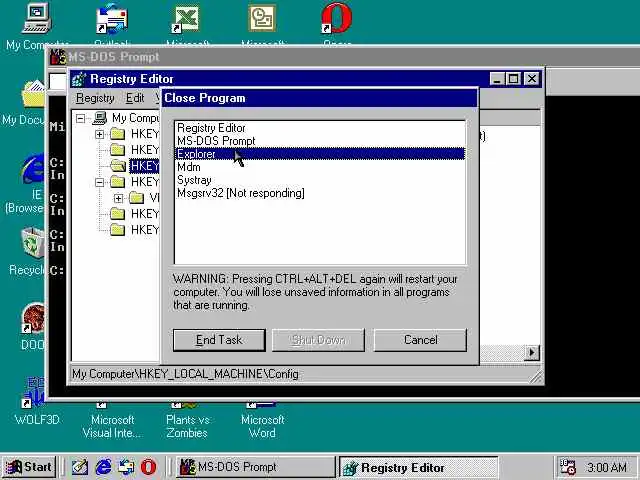Open the My Documents folder icon on the desktop
The image size is (640, 480).
[x=33, y=95]
